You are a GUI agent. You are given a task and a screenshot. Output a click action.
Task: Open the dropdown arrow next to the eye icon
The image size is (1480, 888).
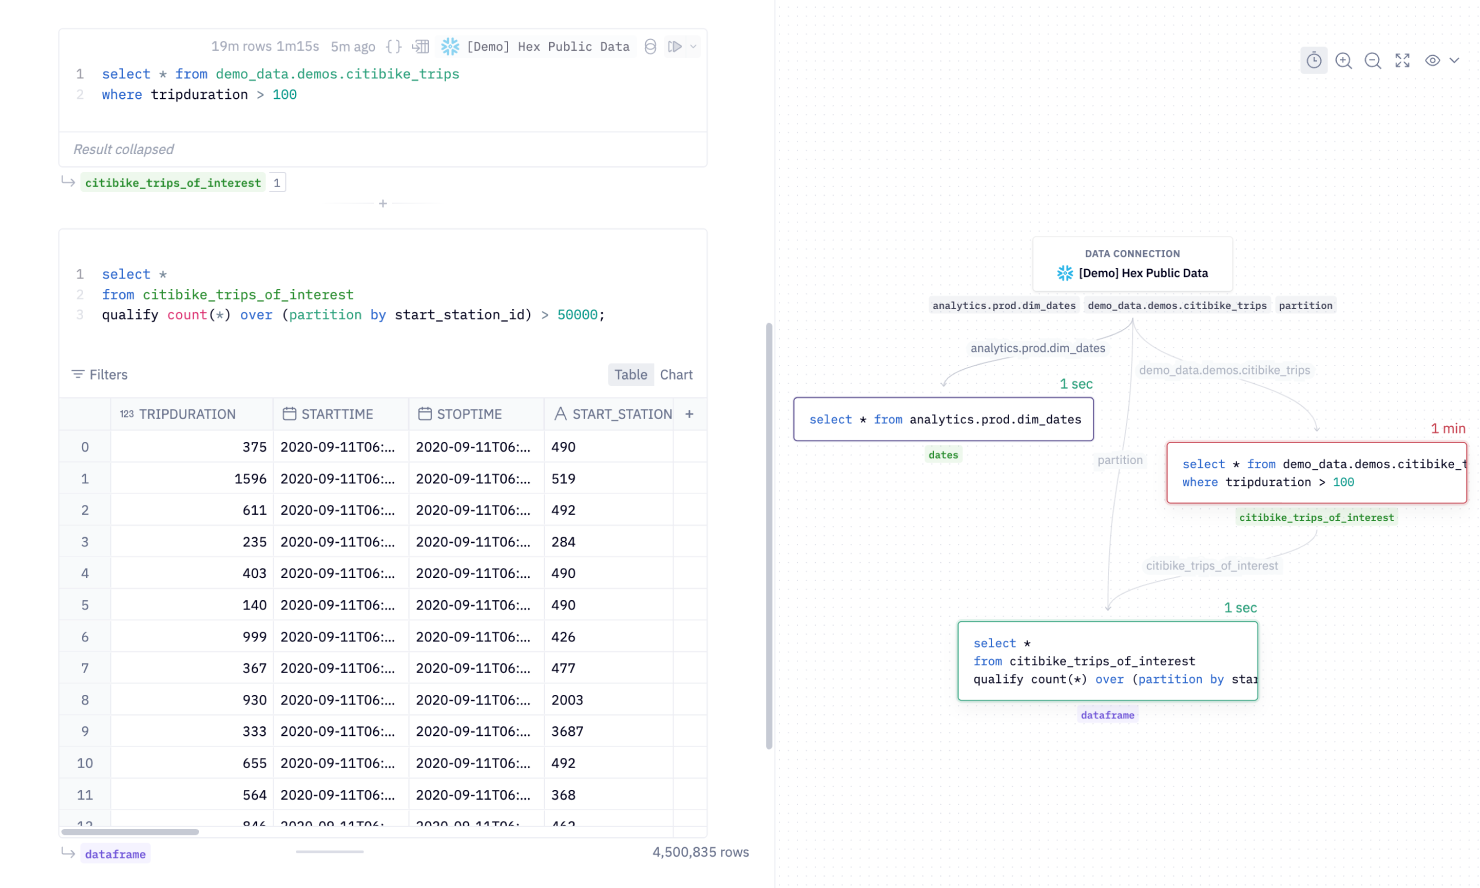1453,60
